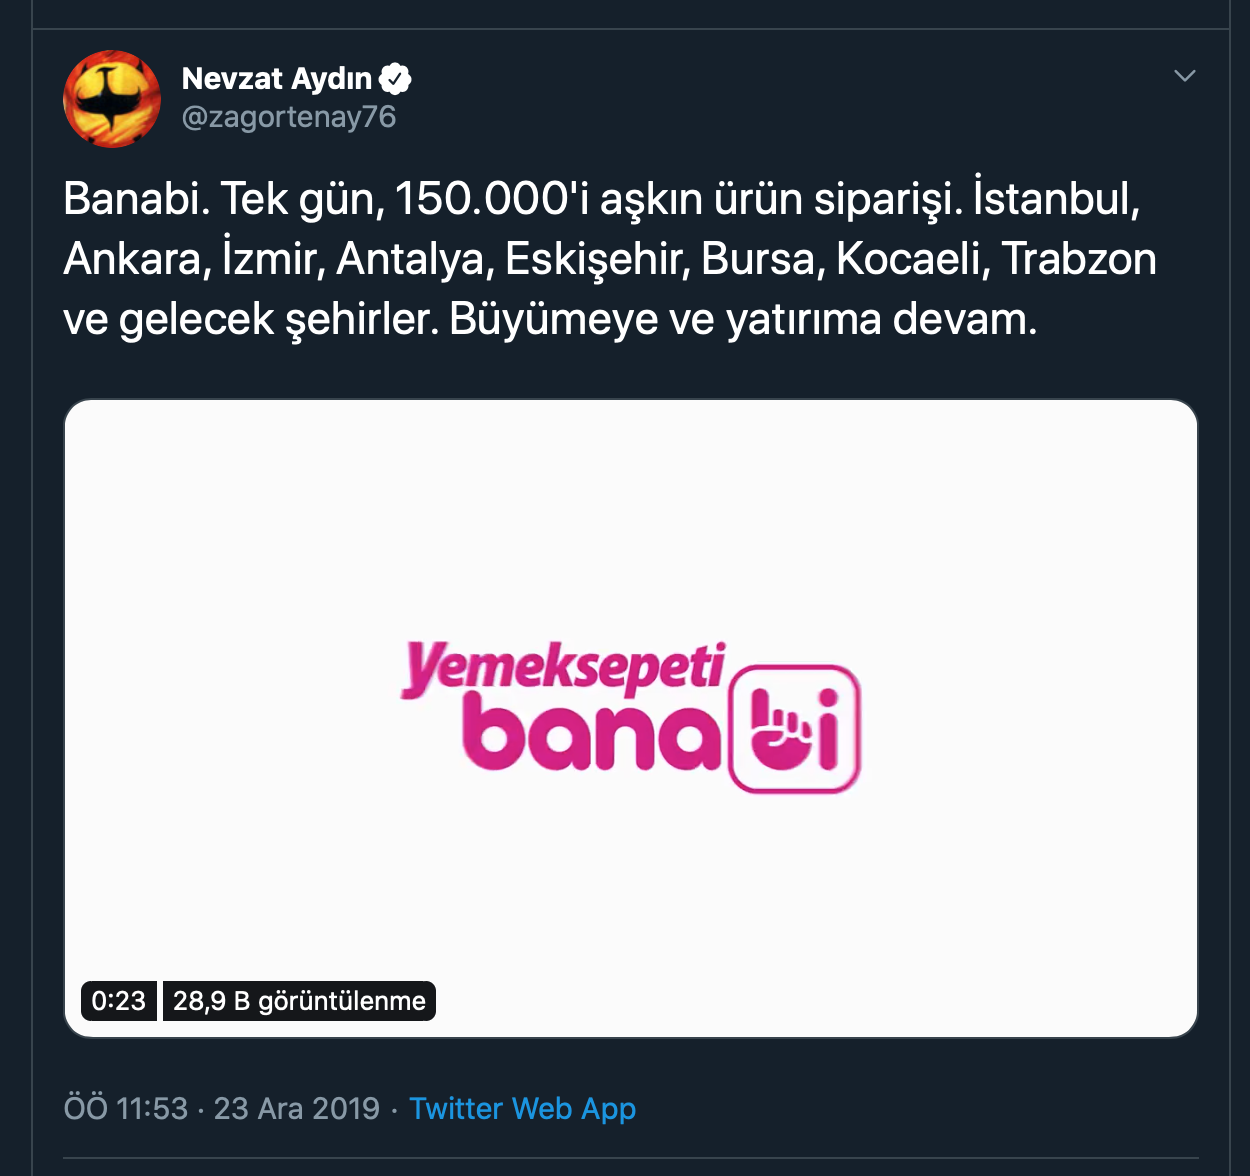Viewport: 1250px width, 1176px height.
Task: Click the 28,9 B görüntülenme view count
Action: 299,1001
